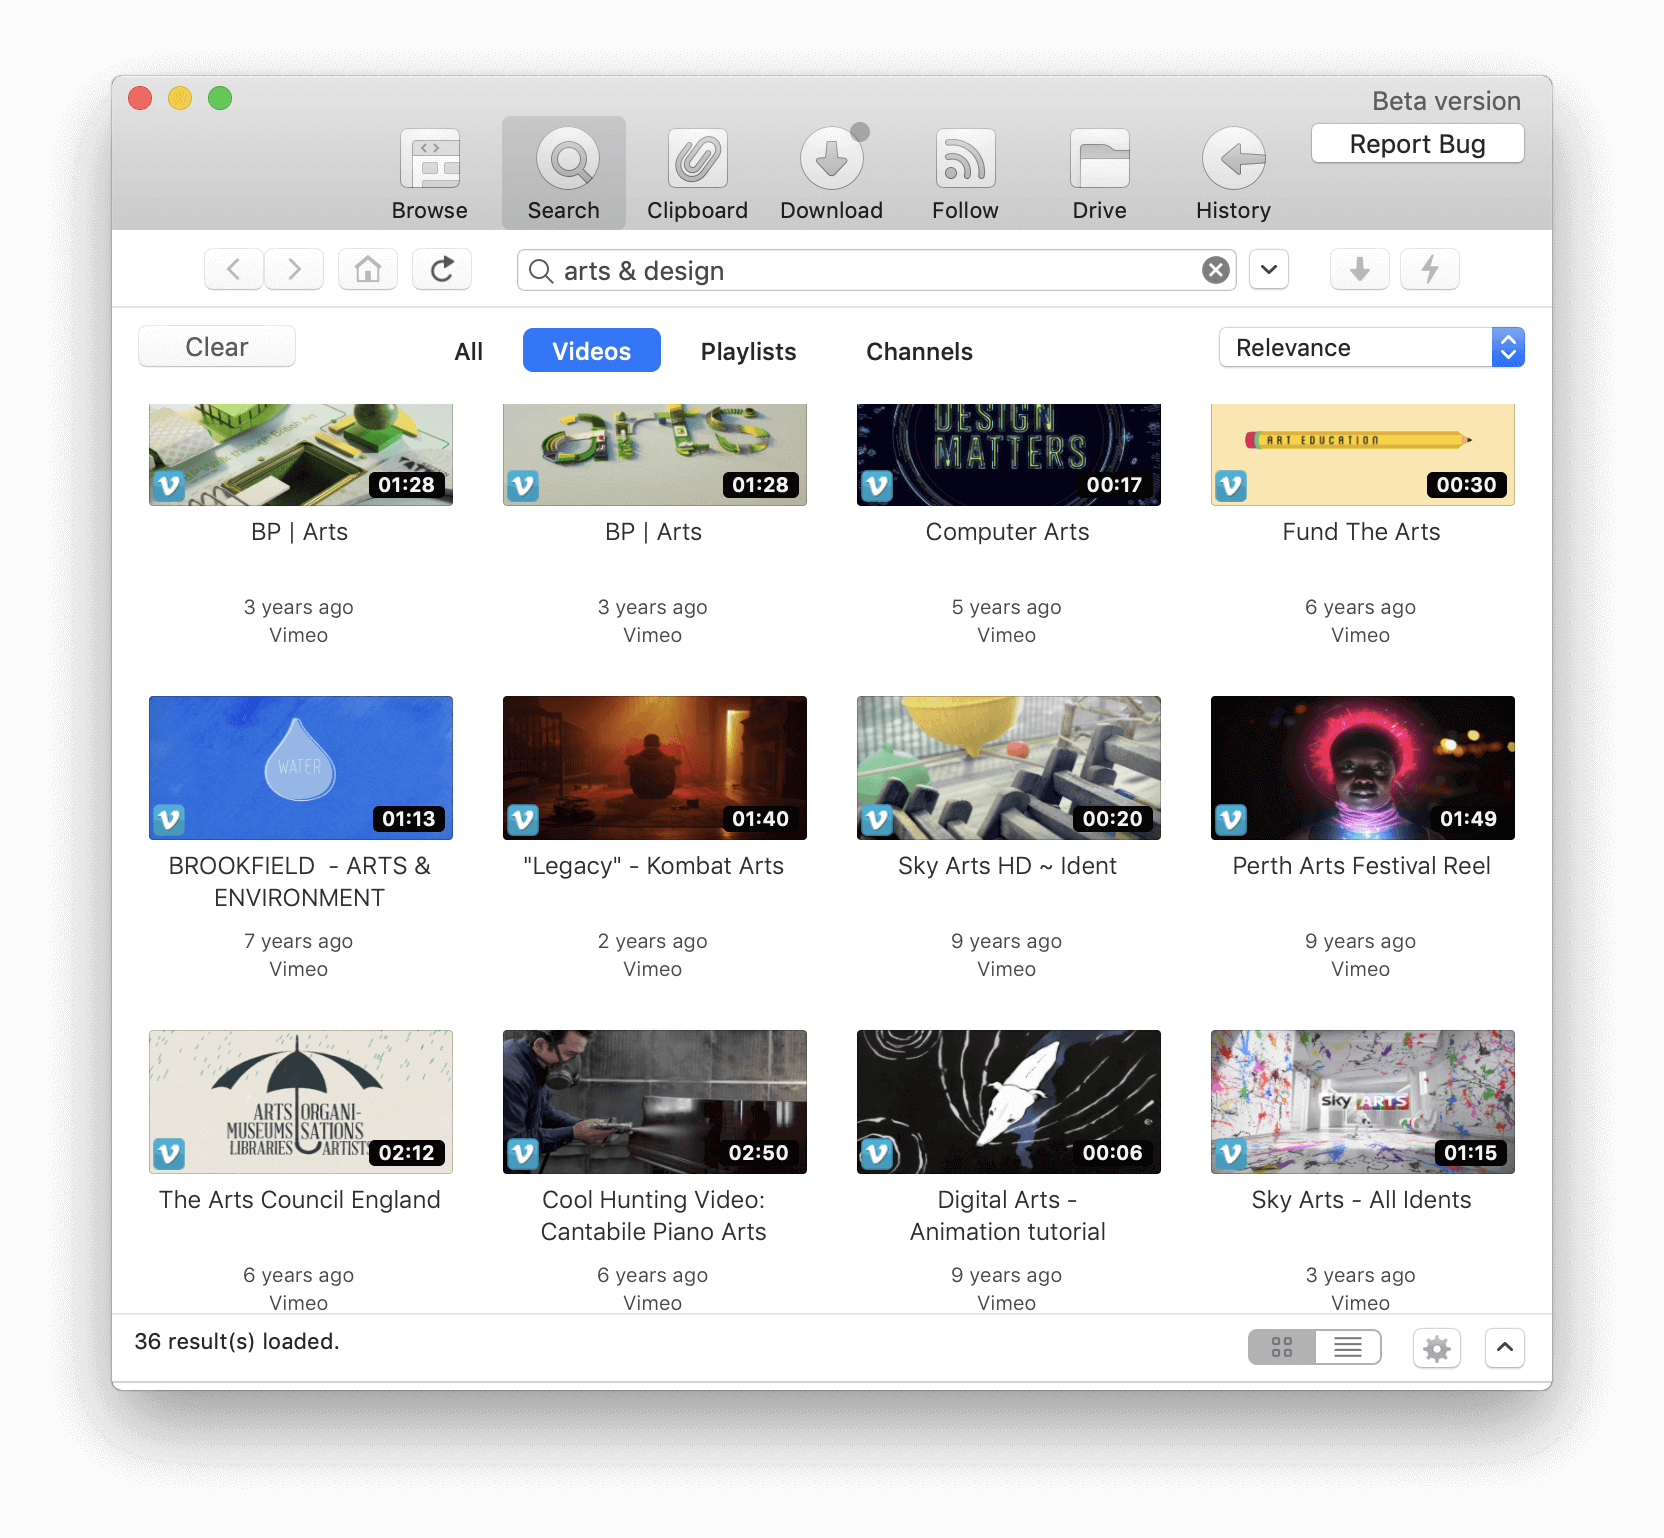The image size is (1664, 1538).
Task: Open BROOKFIELD water drop thumbnail
Action: point(301,768)
